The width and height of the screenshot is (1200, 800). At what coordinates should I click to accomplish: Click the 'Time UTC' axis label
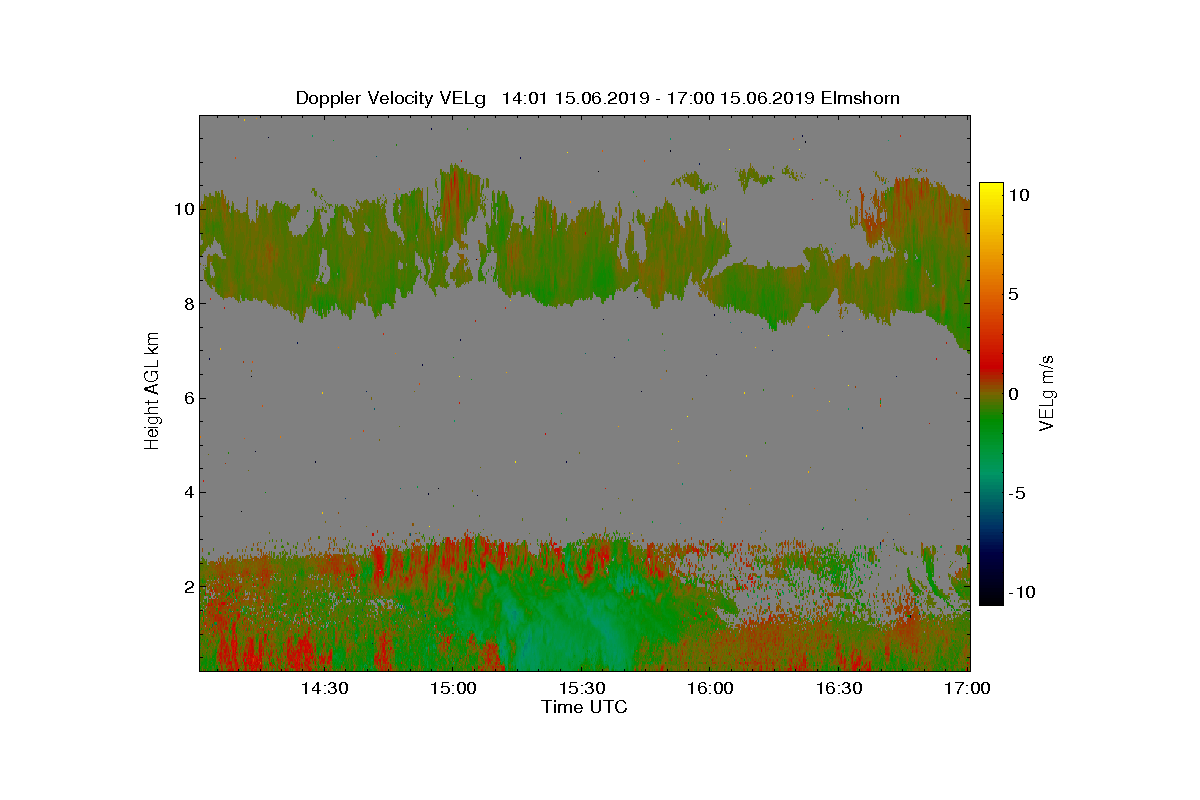tap(585, 707)
